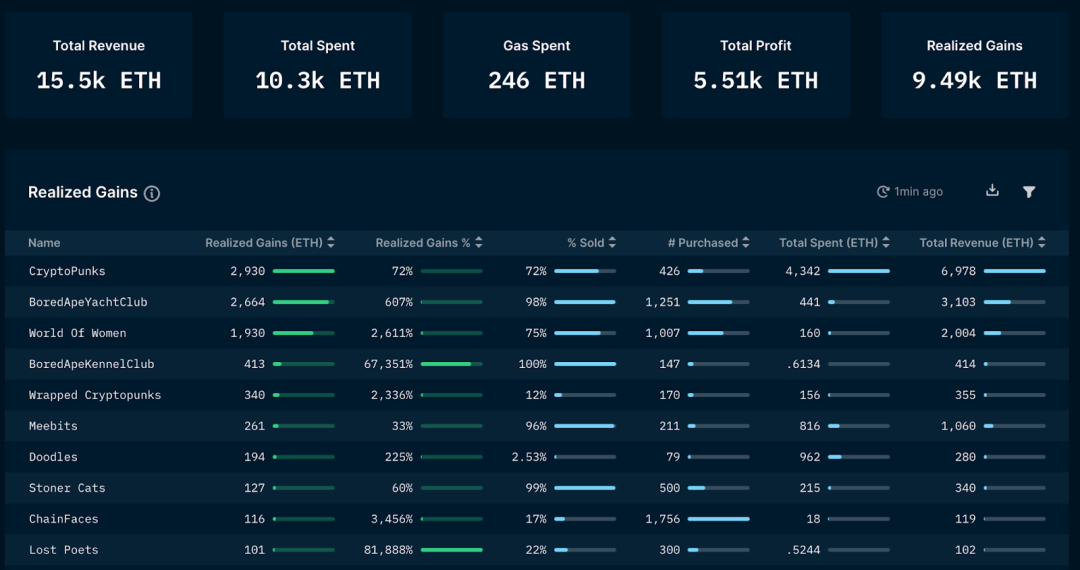This screenshot has height=570, width=1080.
Task: Click the # Purchased header label
Action: coord(703,243)
